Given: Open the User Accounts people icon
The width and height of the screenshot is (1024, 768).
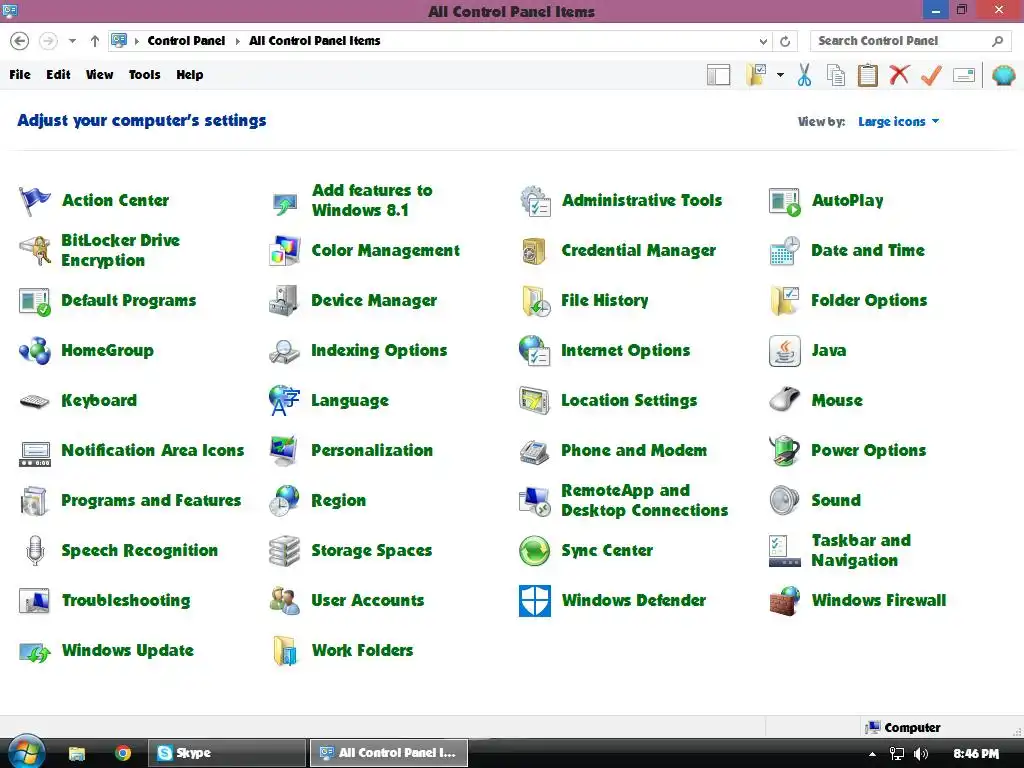Looking at the screenshot, I should tap(285, 601).
